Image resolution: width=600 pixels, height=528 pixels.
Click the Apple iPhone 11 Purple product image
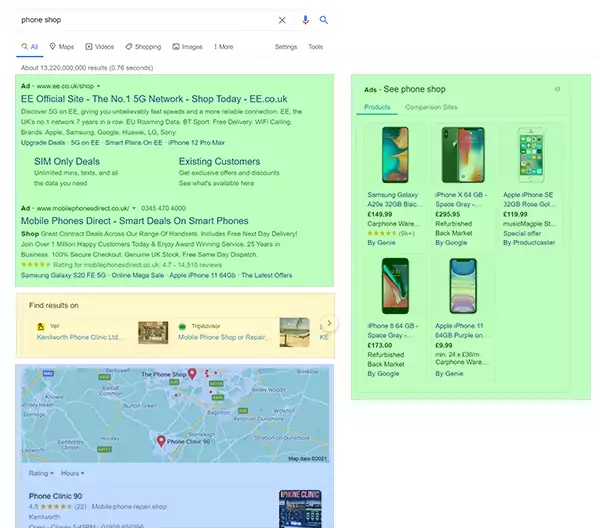click(463, 286)
